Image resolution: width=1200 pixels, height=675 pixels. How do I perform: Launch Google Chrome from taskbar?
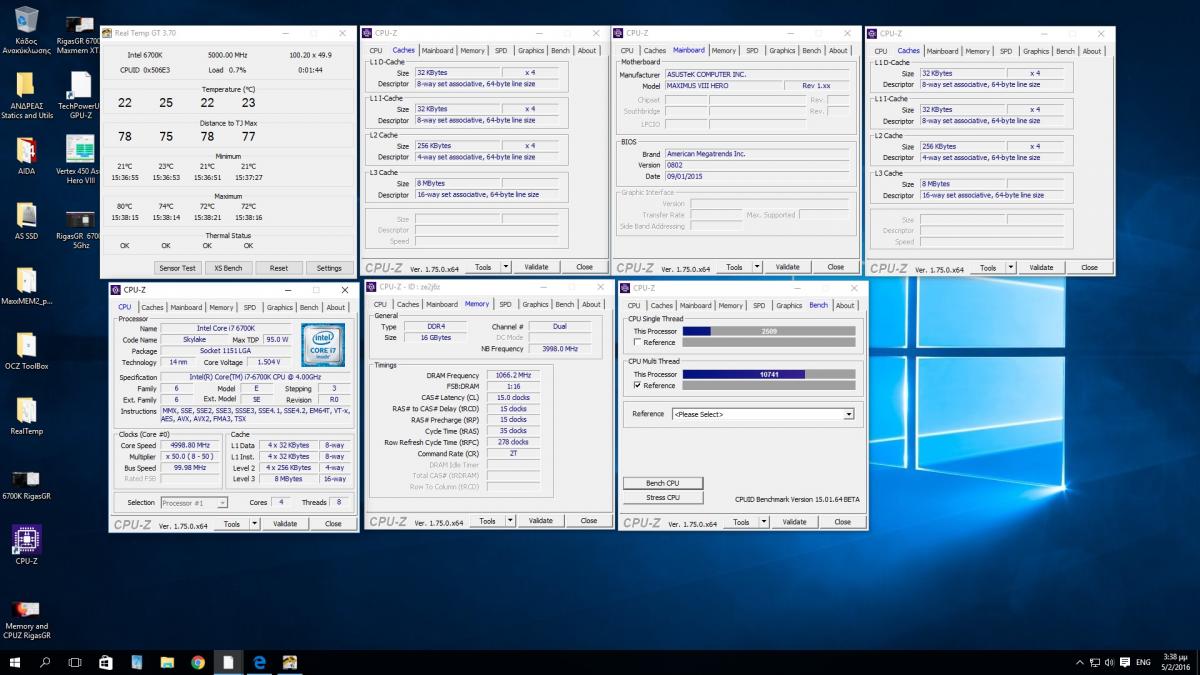point(198,662)
